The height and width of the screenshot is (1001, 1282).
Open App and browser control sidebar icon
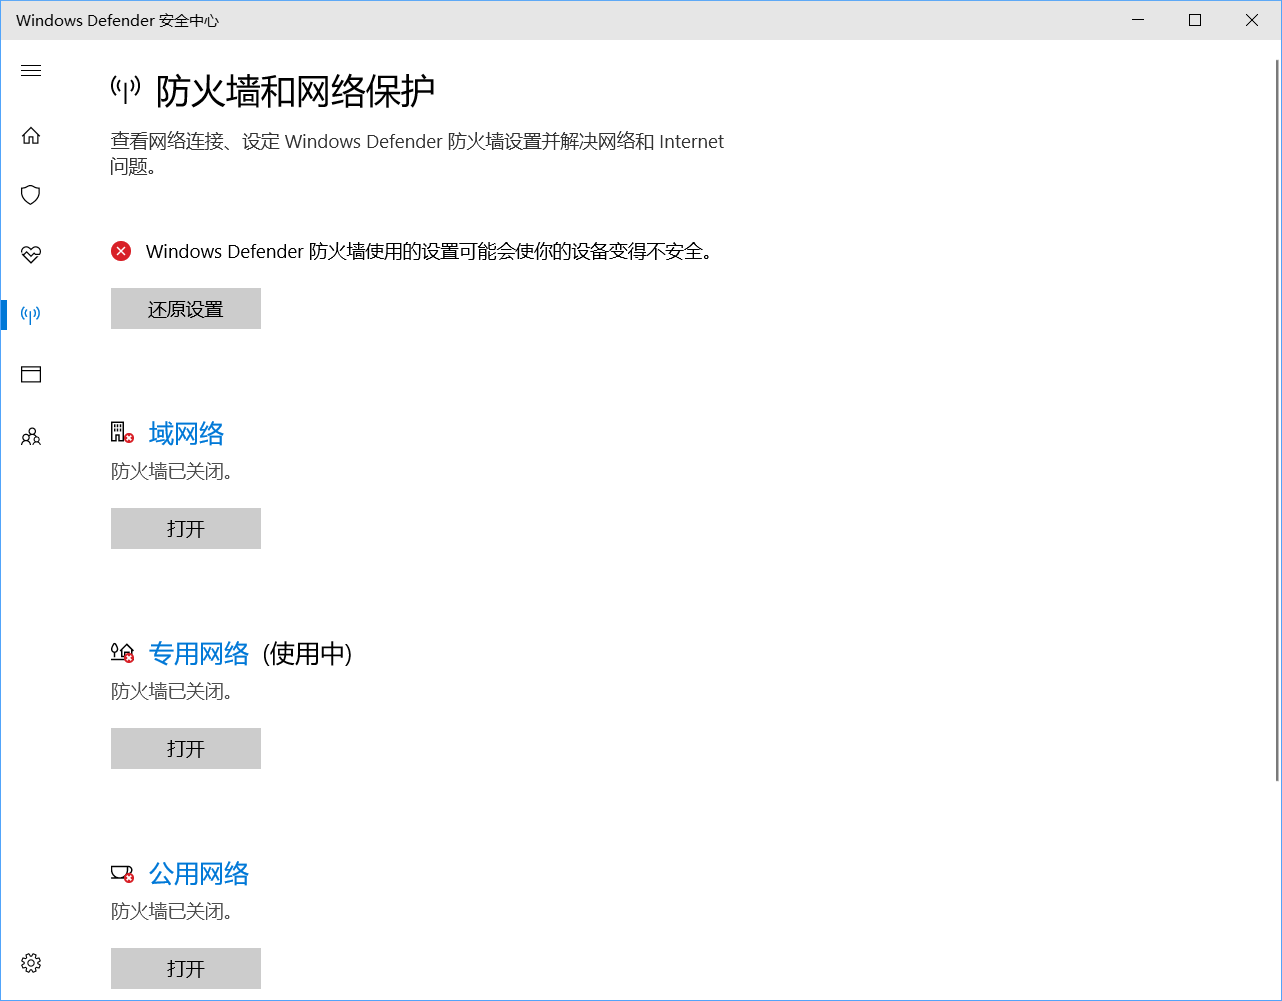30,374
